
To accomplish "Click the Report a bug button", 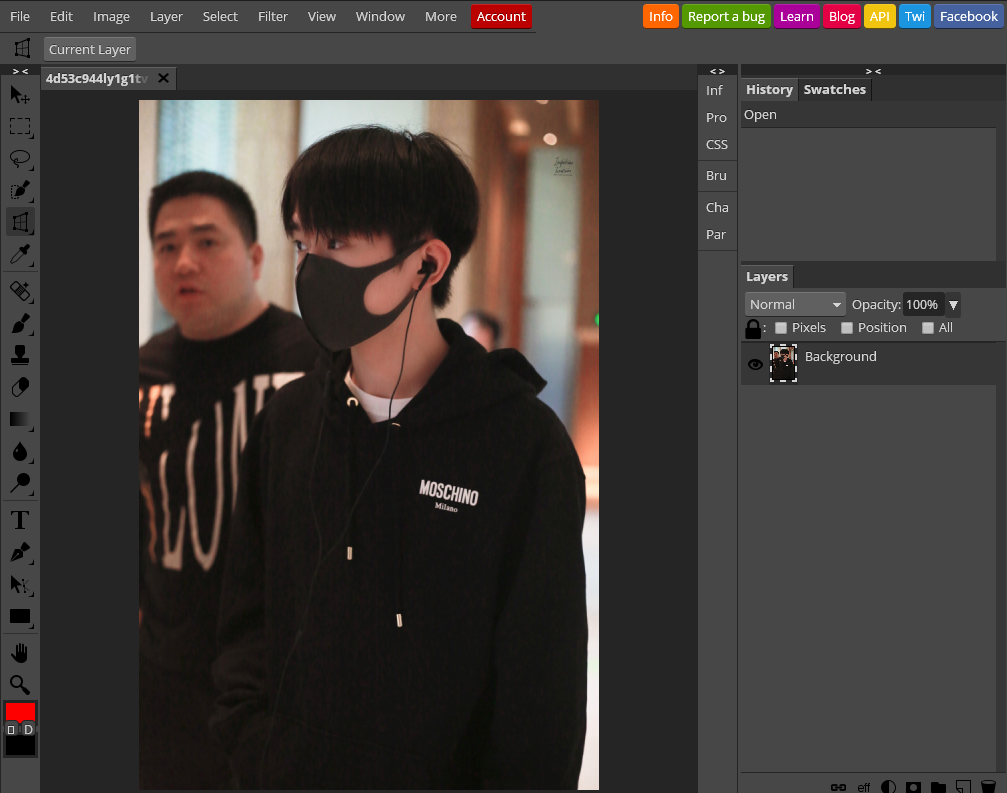I will pos(726,17).
